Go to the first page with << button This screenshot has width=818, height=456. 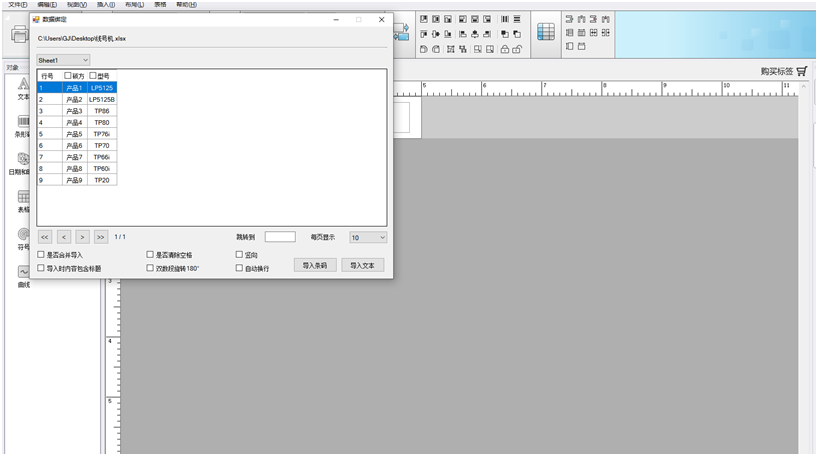pos(45,237)
